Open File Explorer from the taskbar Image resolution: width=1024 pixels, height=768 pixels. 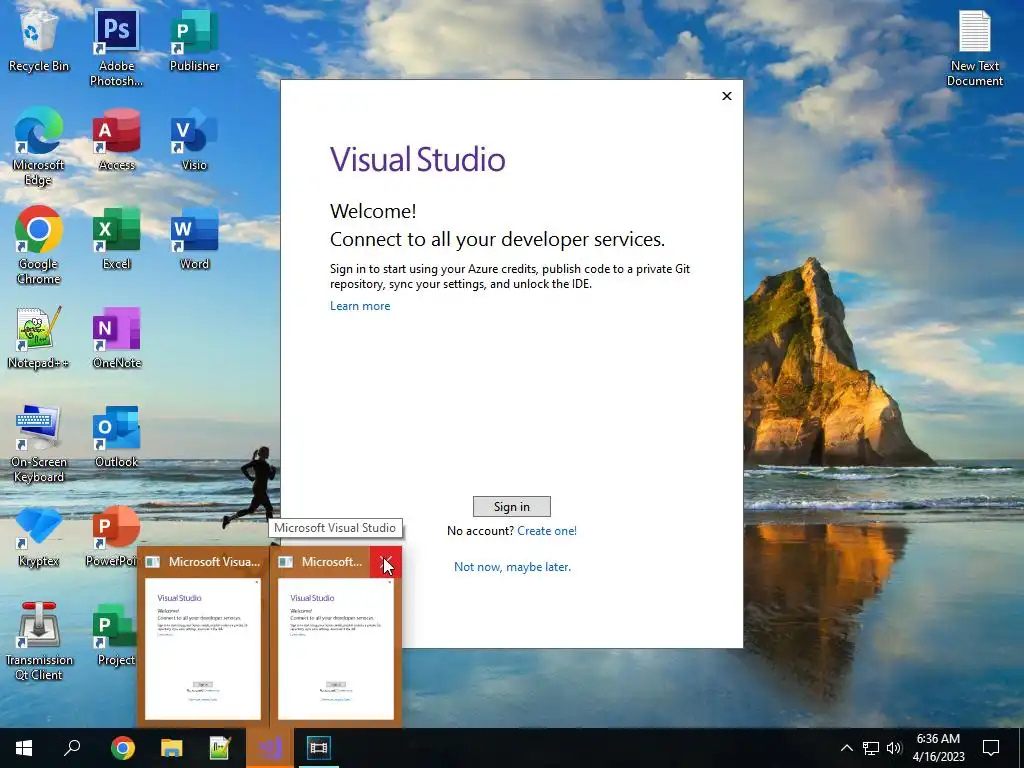pyautogui.click(x=172, y=748)
